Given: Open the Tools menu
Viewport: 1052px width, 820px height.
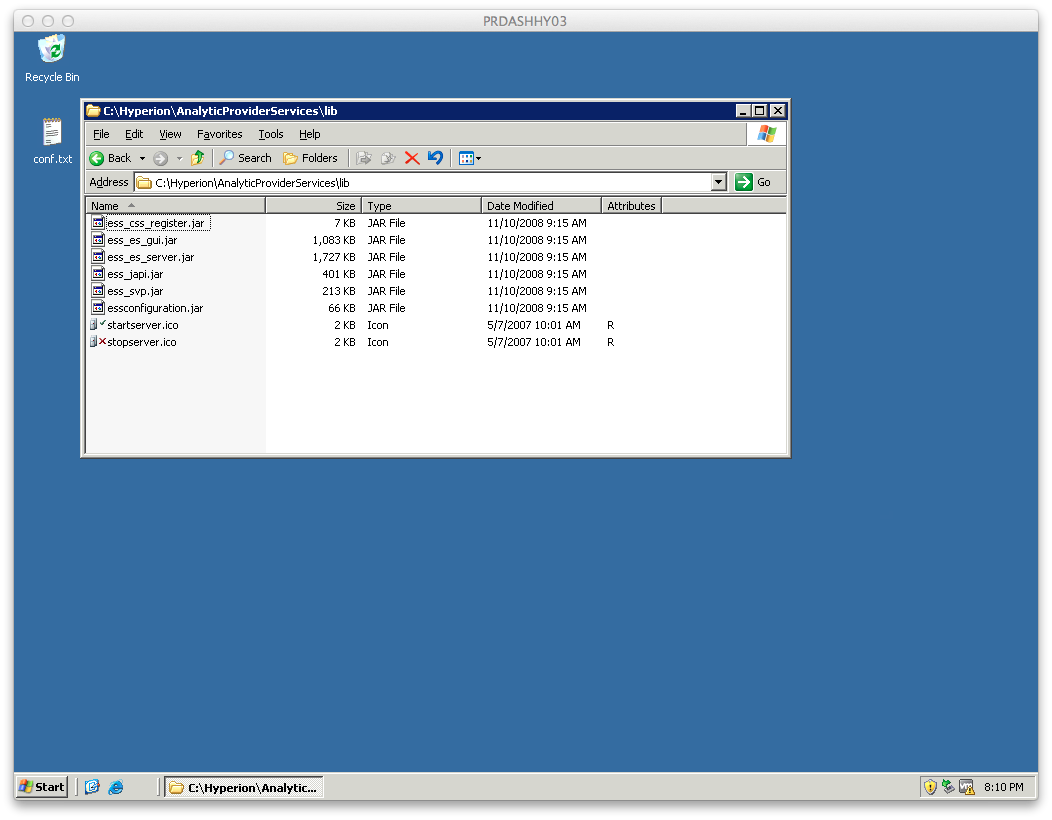Looking at the screenshot, I should point(271,134).
